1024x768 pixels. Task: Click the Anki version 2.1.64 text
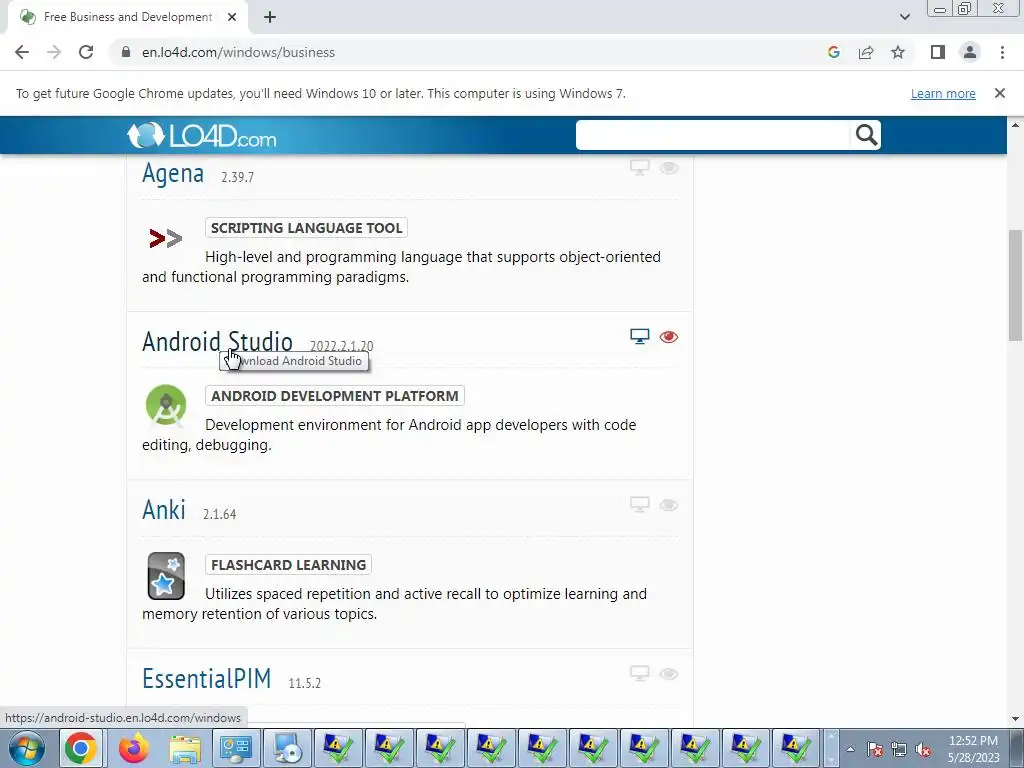pyautogui.click(x=219, y=514)
